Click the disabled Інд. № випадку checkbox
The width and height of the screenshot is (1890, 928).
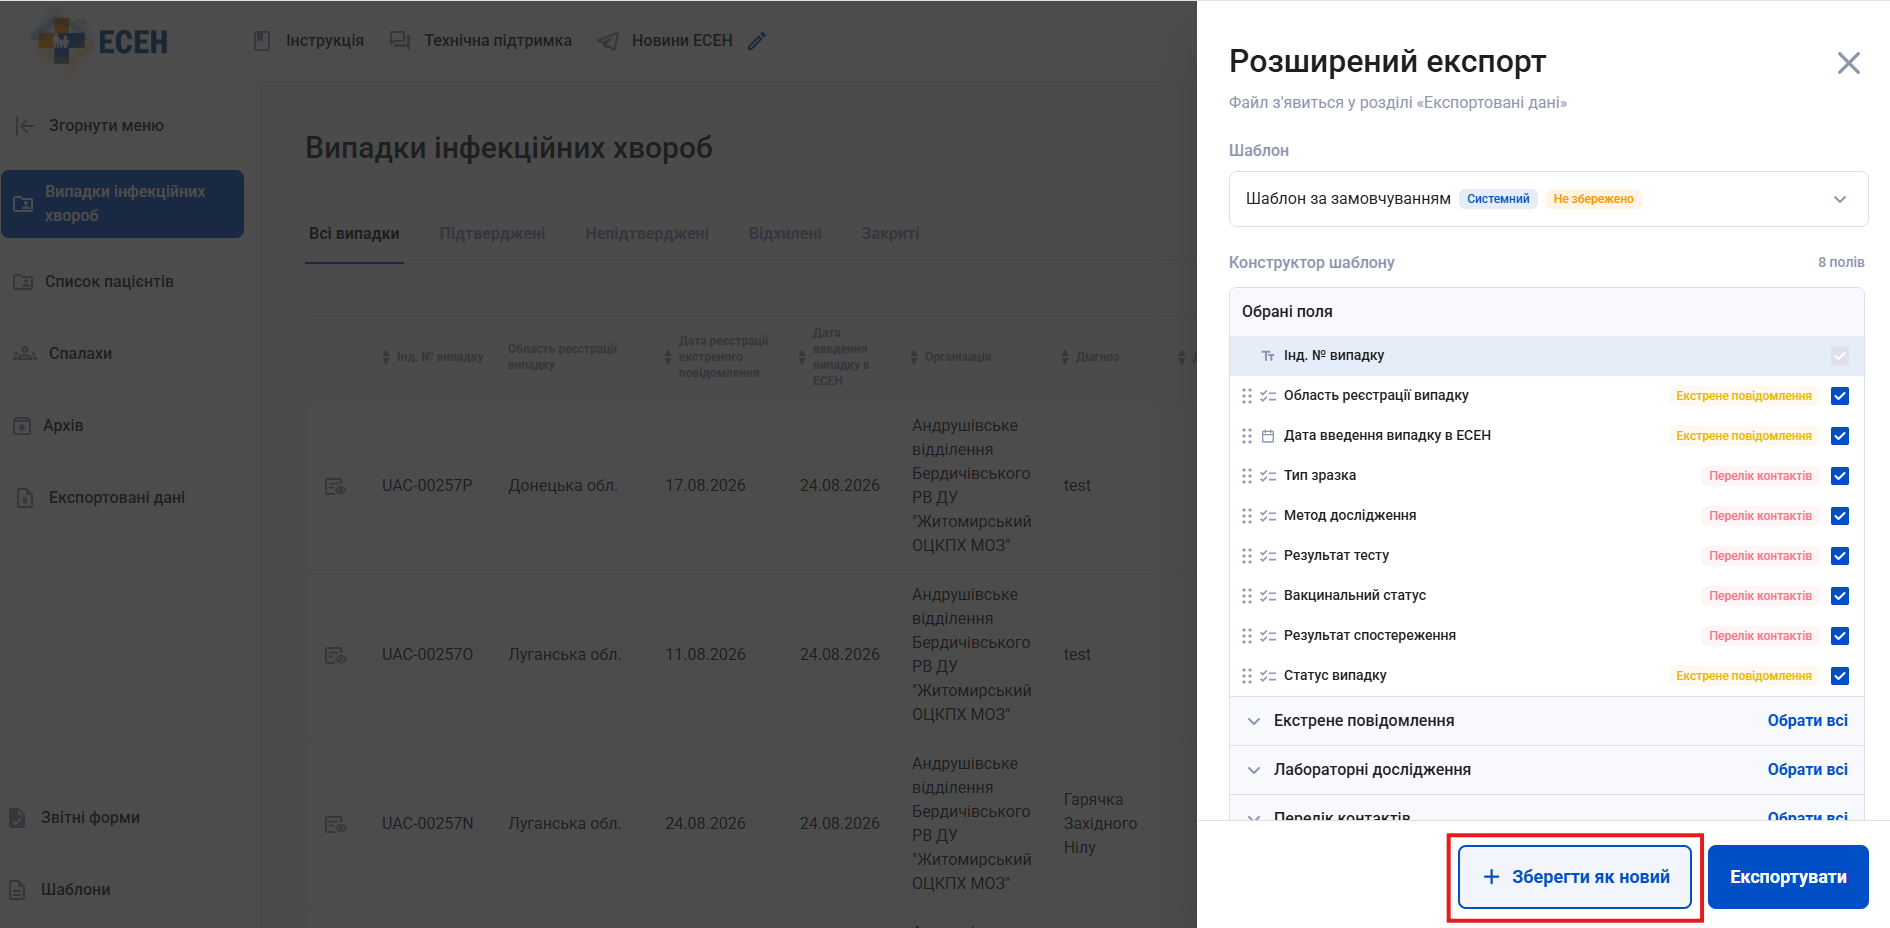coord(1840,356)
